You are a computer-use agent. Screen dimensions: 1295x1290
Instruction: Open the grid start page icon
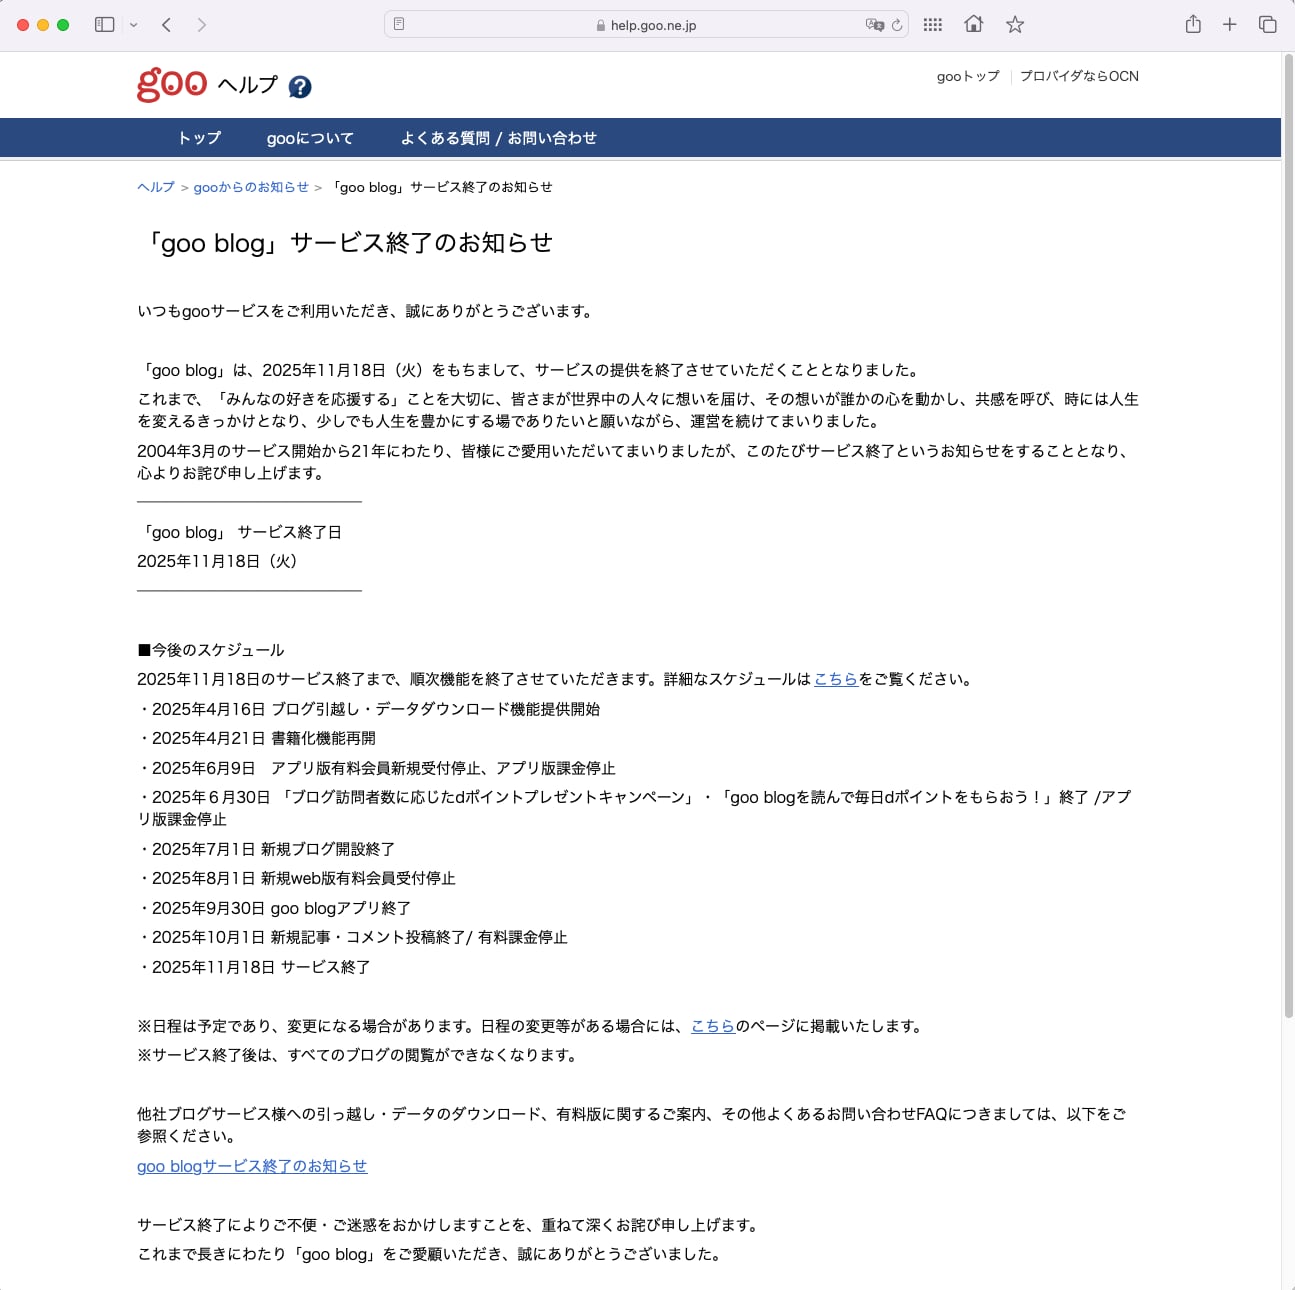point(933,25)
